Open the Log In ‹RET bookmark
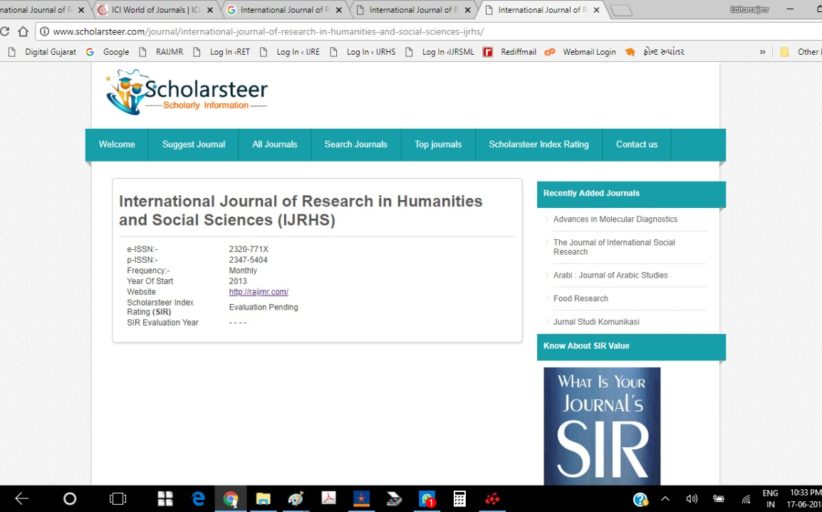This screenshot has height=512, width=822. click(x=222, y=52)
